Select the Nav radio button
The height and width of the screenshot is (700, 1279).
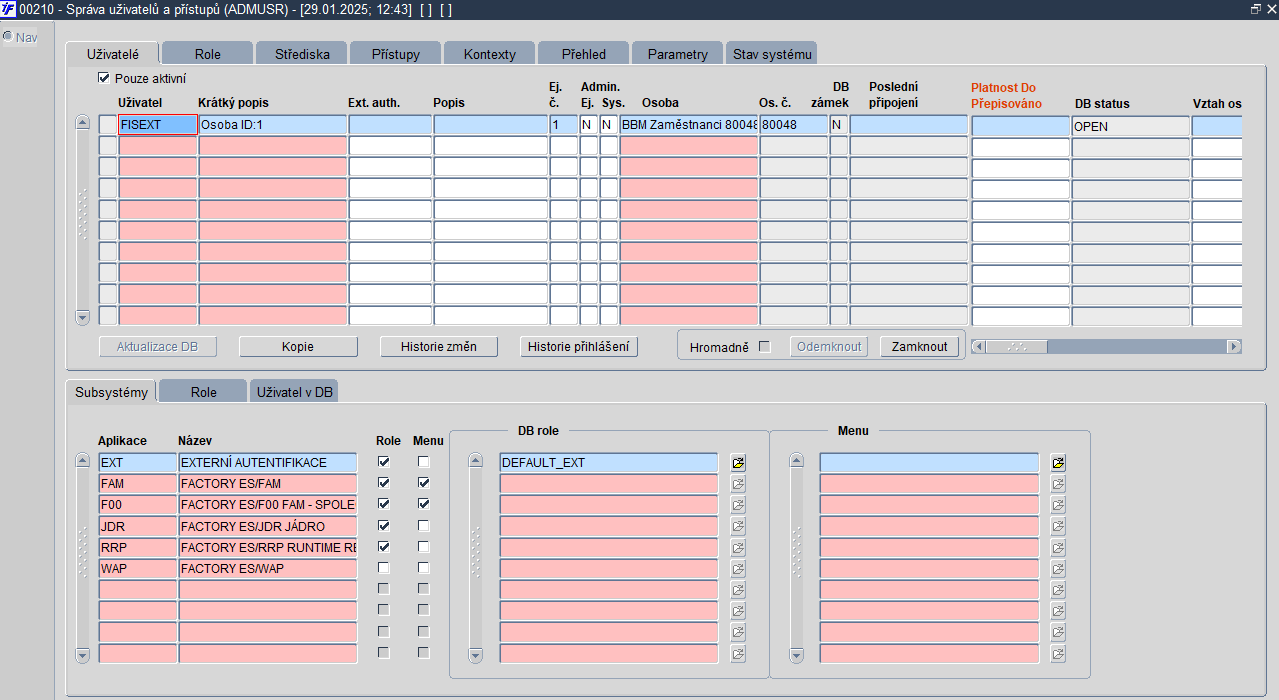(x=7, y=37)
